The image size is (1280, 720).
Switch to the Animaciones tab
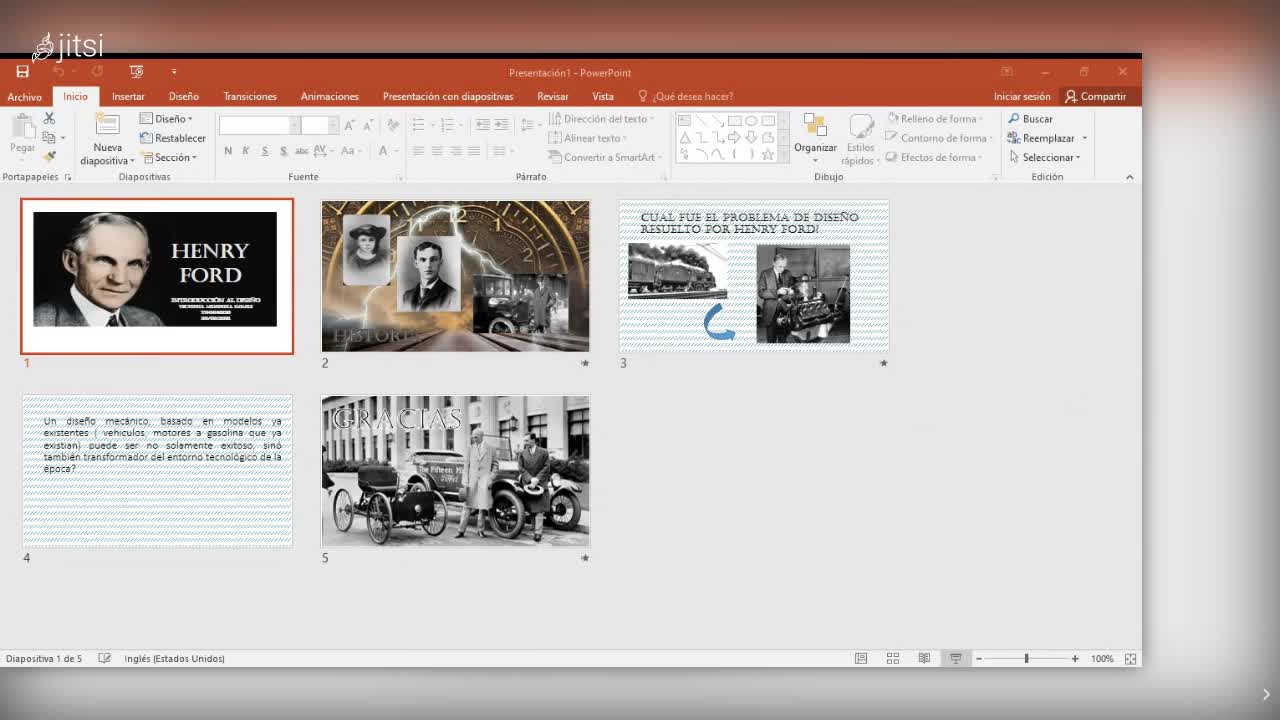pyautogui.click(x=329, y=96)
